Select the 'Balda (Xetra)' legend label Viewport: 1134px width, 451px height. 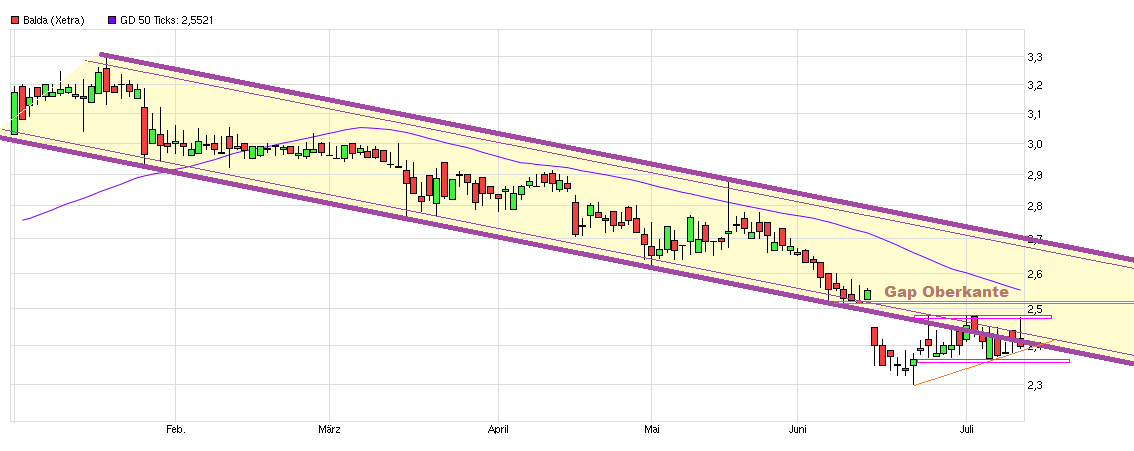click(54, 21)
